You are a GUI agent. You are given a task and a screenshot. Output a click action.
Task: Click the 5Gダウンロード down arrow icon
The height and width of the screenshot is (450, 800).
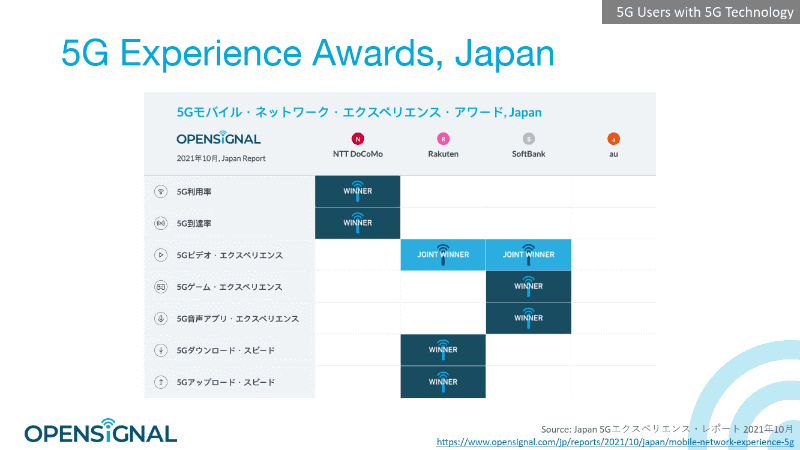coord(161,351)
